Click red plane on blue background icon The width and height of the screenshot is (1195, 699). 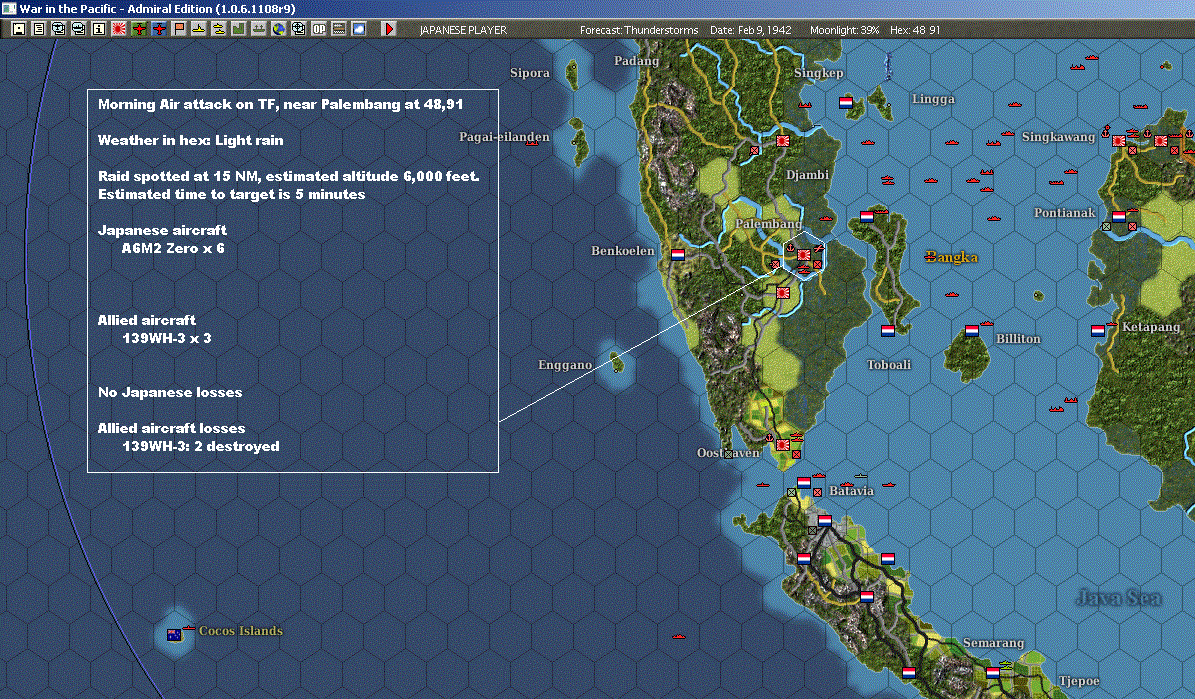159,29
